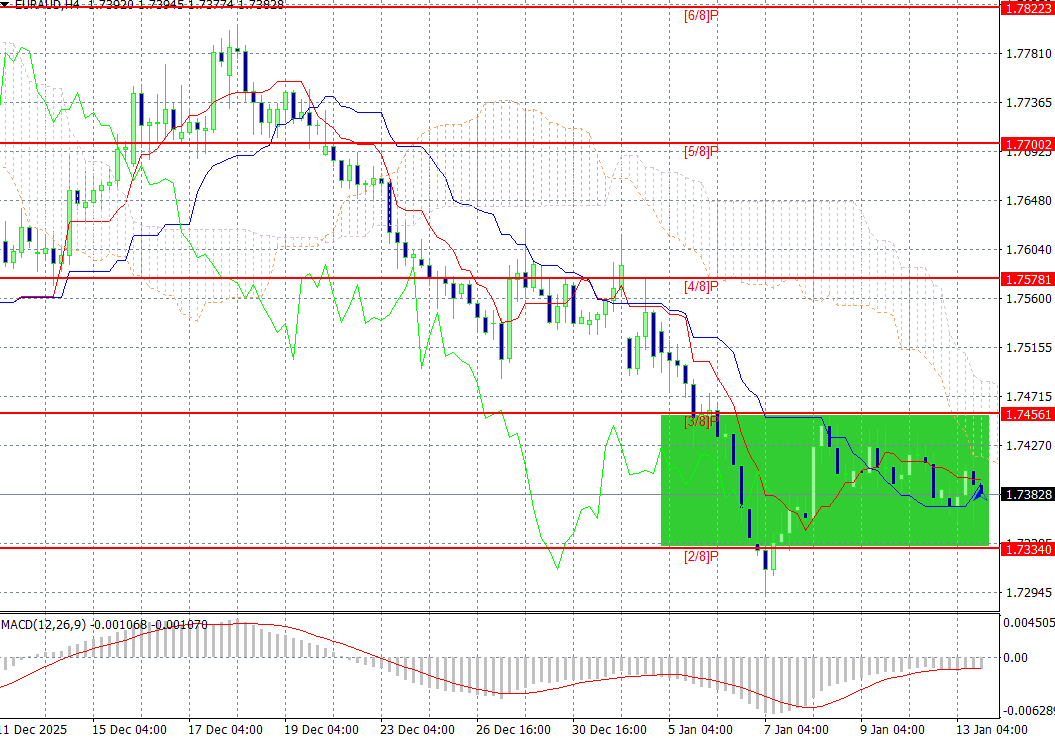Click the [5/8]P Murrey level label
The width and height of the screenshot is (1055, 738).
(x=701, y=151)
